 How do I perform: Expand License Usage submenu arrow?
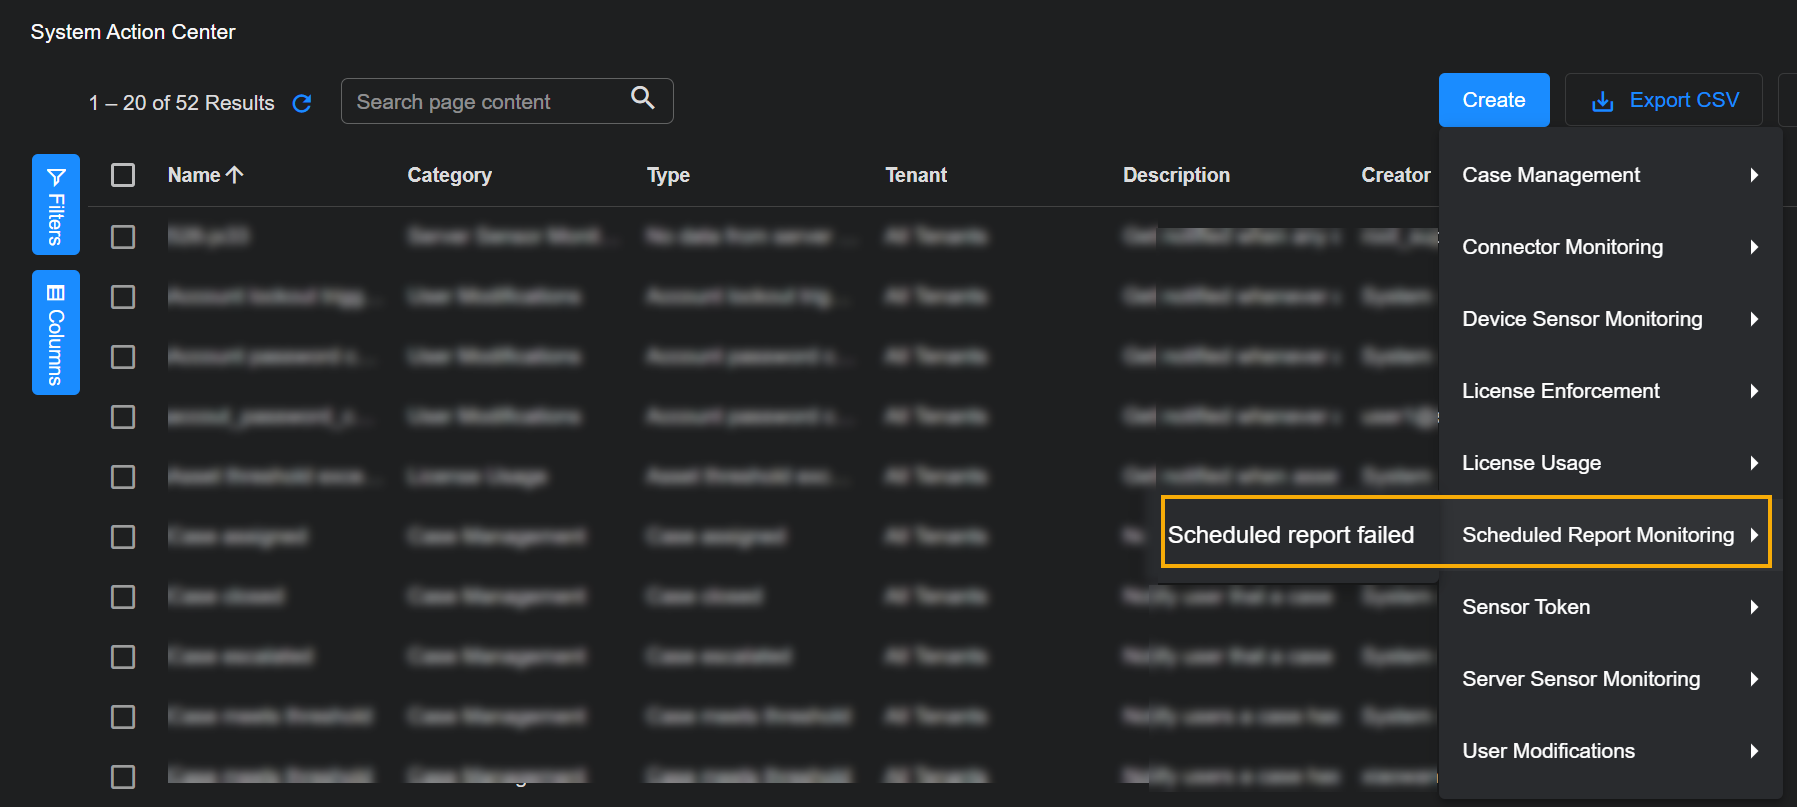pyautogui.click(x=1754, y=463)
